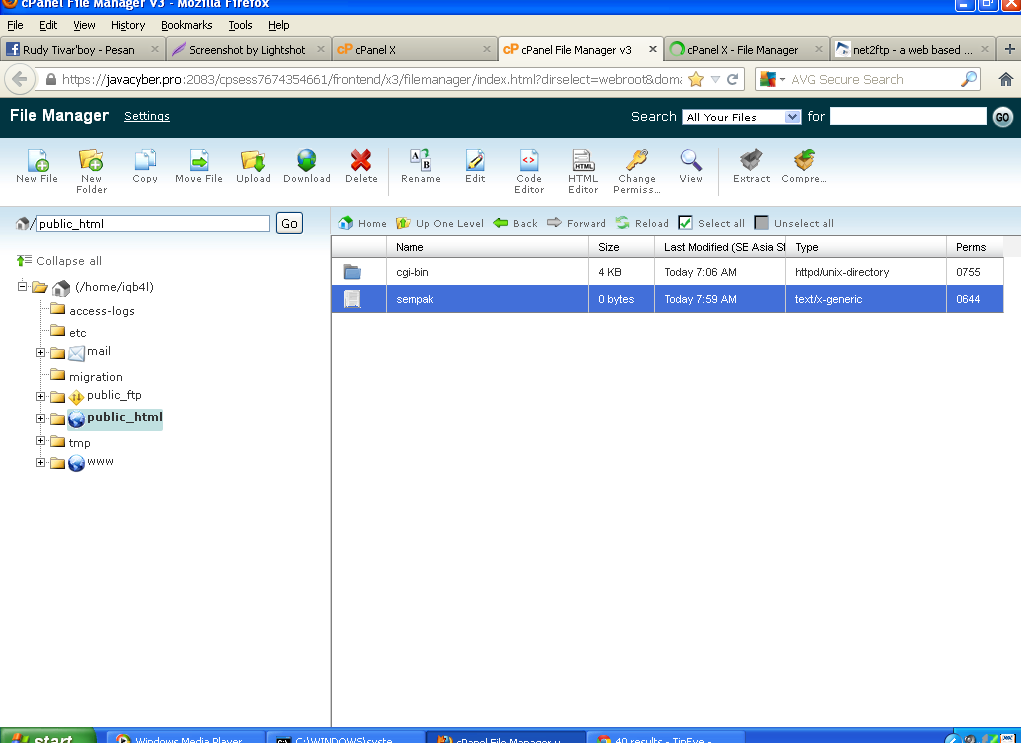Open the Bookmarks menu

click(186, 25)
